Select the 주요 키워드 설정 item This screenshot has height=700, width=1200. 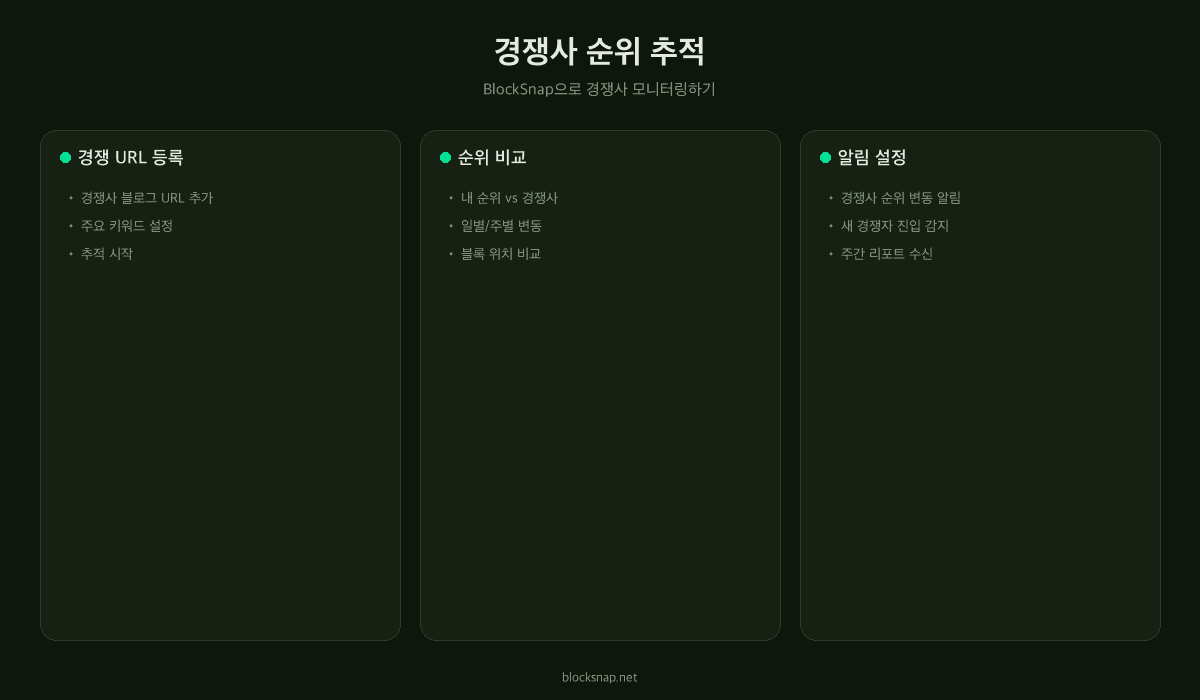(x=127, y=226)
